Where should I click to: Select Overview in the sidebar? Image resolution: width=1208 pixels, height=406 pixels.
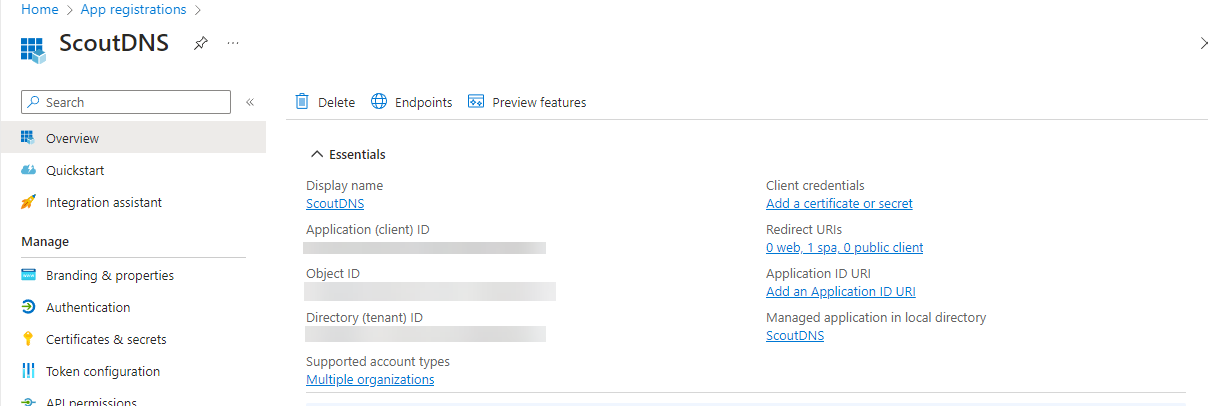pos(133,139)
